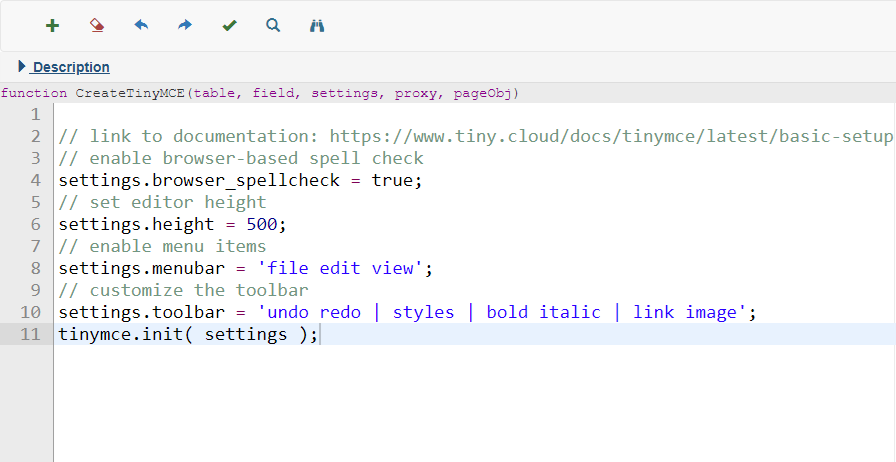The image size is (896, 462).
Task: Click the red eraser clear icon
Action: [x=97, y=25]
